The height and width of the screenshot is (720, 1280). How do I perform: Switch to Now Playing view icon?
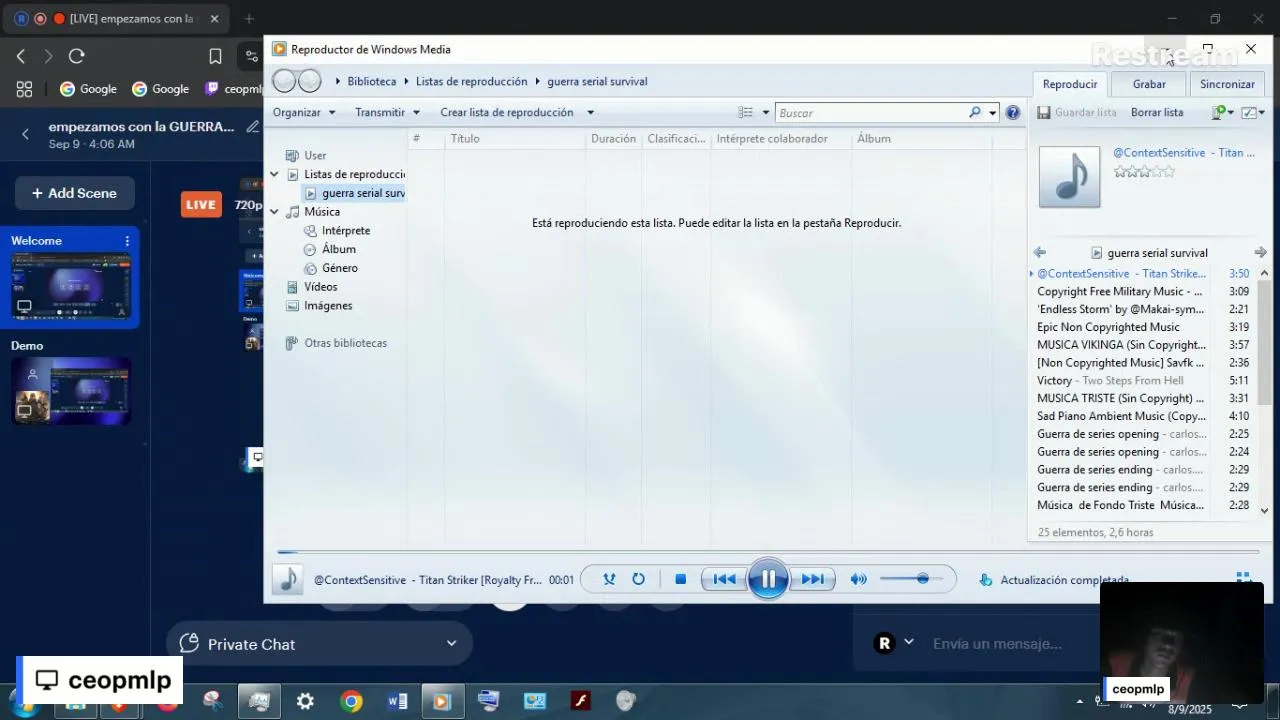(1243, 578)
